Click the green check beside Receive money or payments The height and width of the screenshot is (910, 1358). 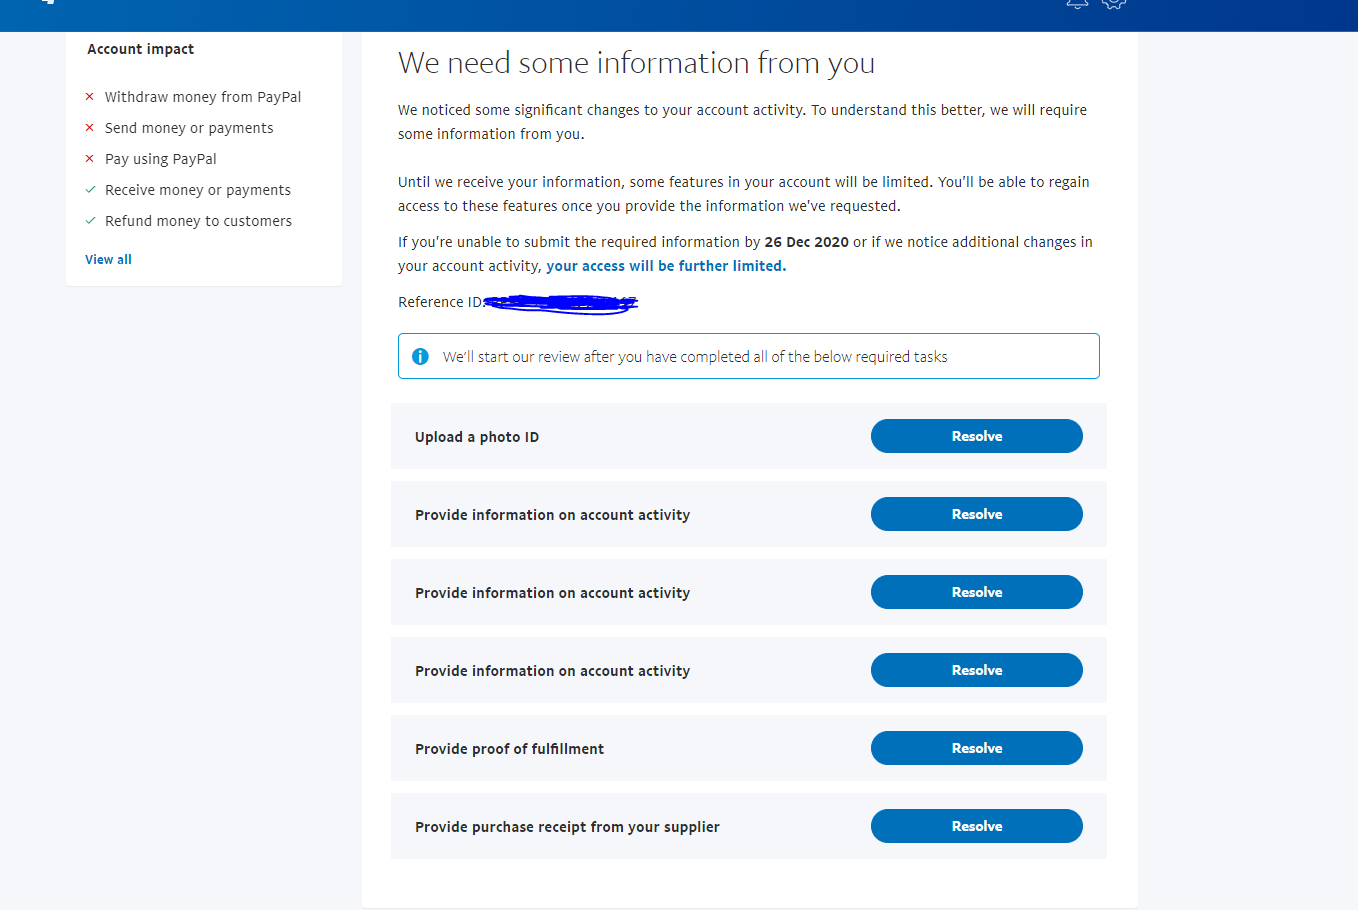tap(90, 190)
